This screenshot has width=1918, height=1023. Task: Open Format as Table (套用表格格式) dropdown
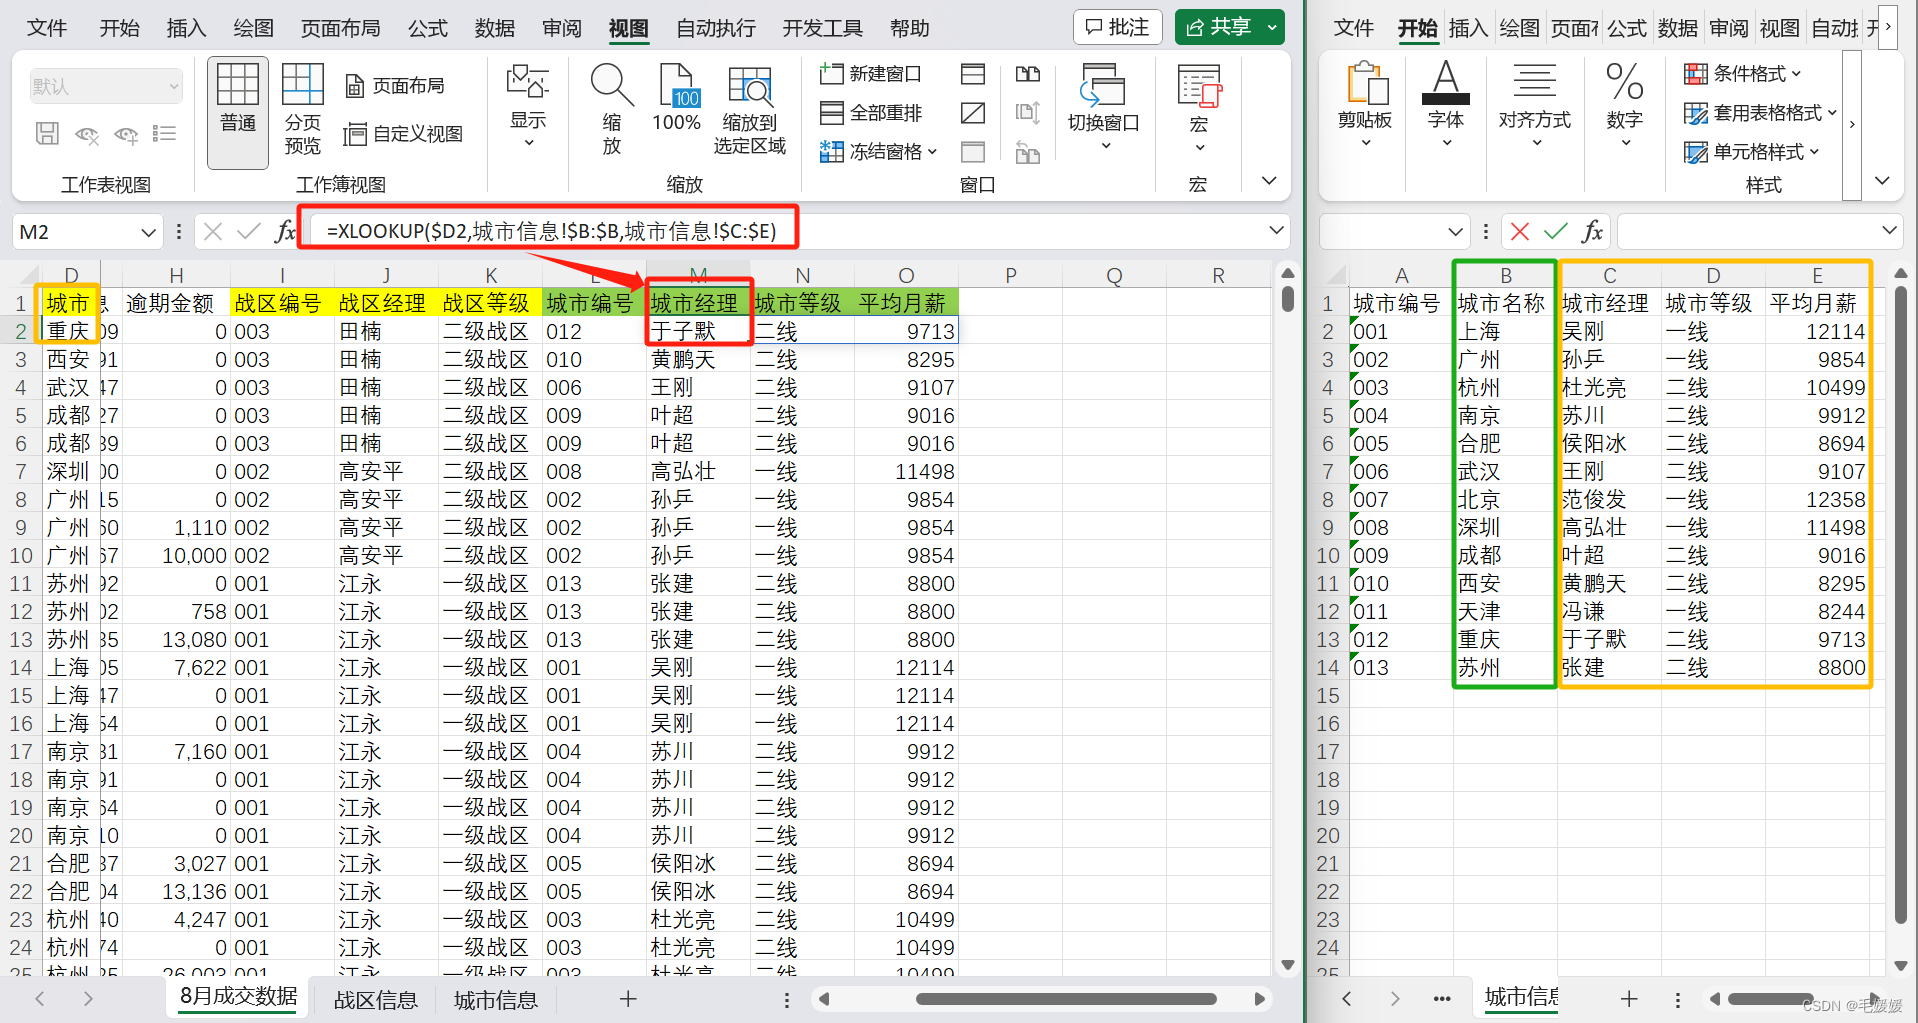[x=1760, y=113]
